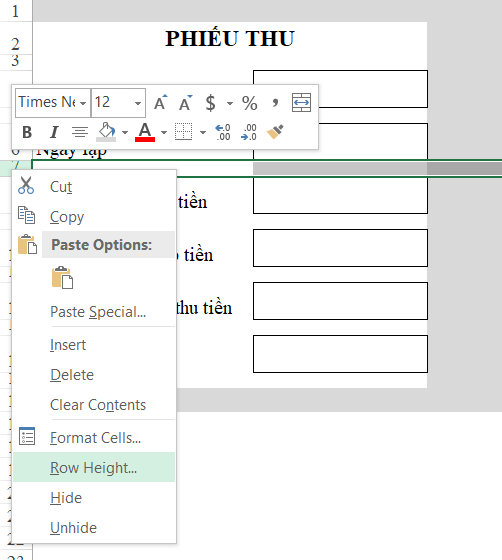Select Format Cells from context menu
Image resolution: width=502 pixels, height=560 pixels.
[94, 438]
